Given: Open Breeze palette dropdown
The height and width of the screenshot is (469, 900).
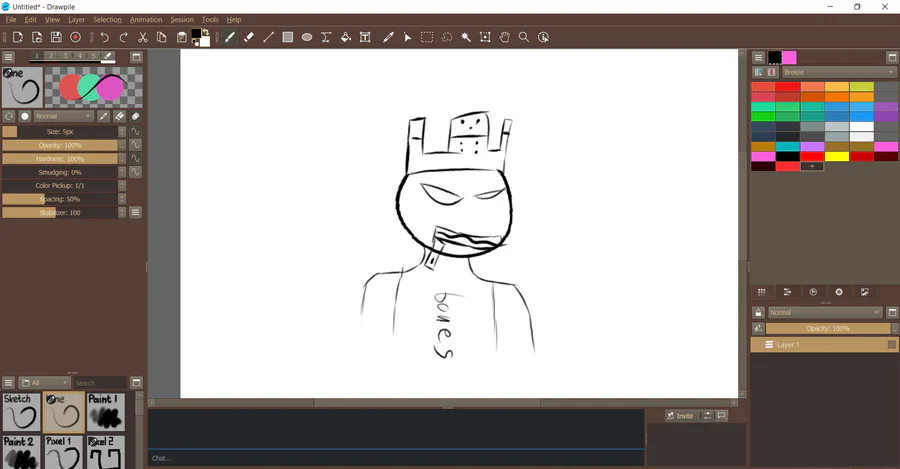Looking at the screenshot, I should click(x=839, y=72).
